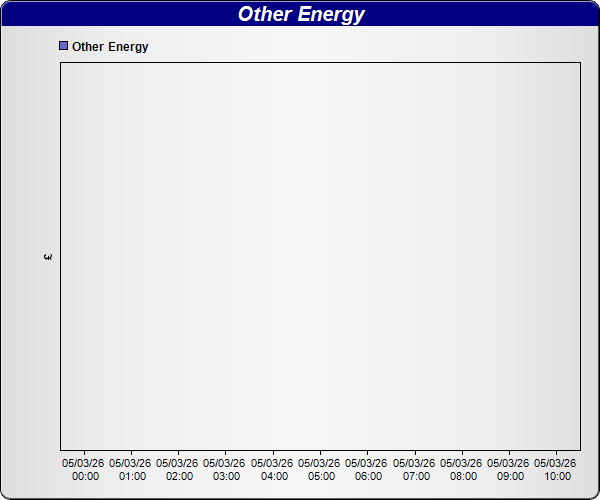
Task: Select the Other Energy legend label
Action: point(110,47)
